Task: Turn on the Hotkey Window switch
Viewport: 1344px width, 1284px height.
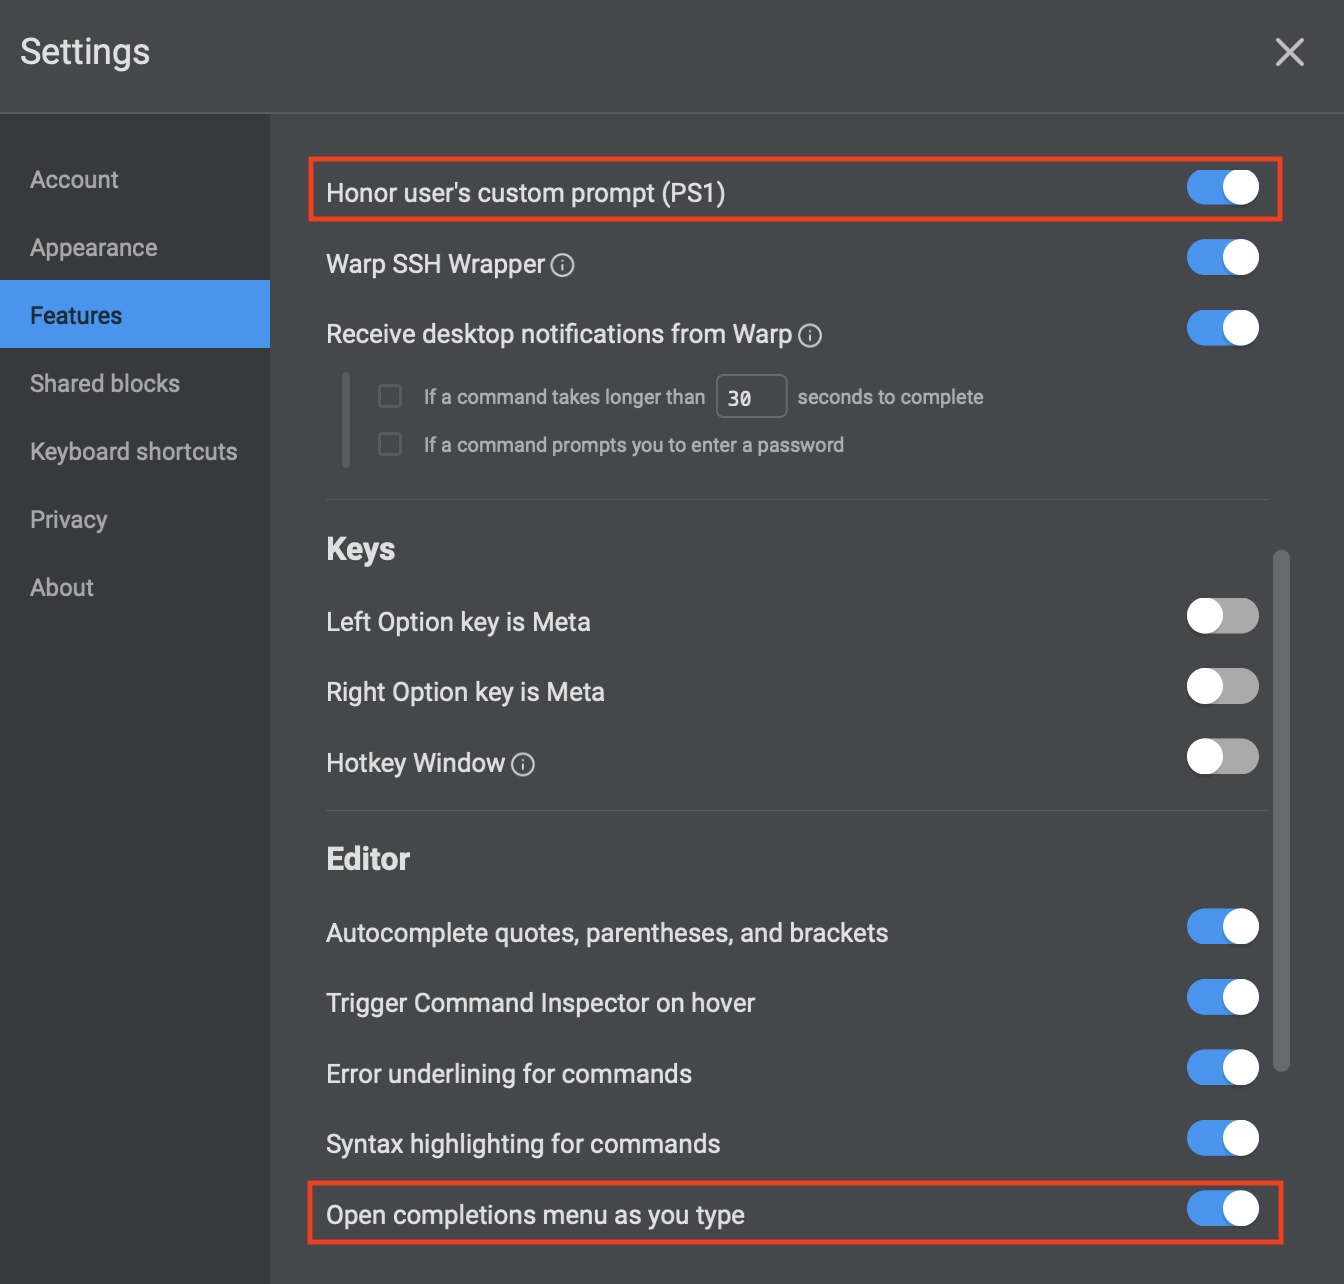Action: 1222,756
